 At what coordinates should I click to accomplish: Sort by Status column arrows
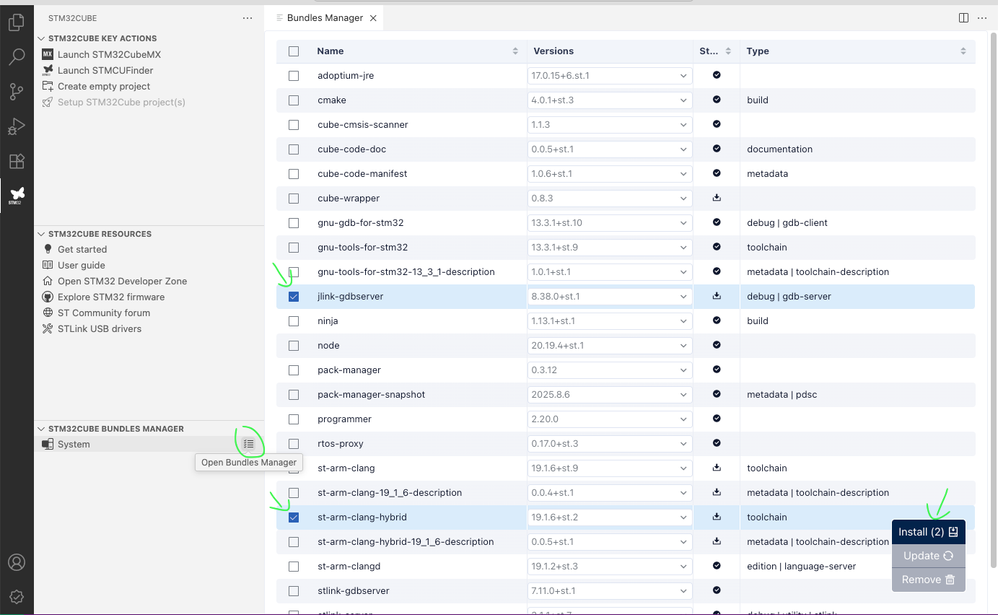click(x=728, y=51)
